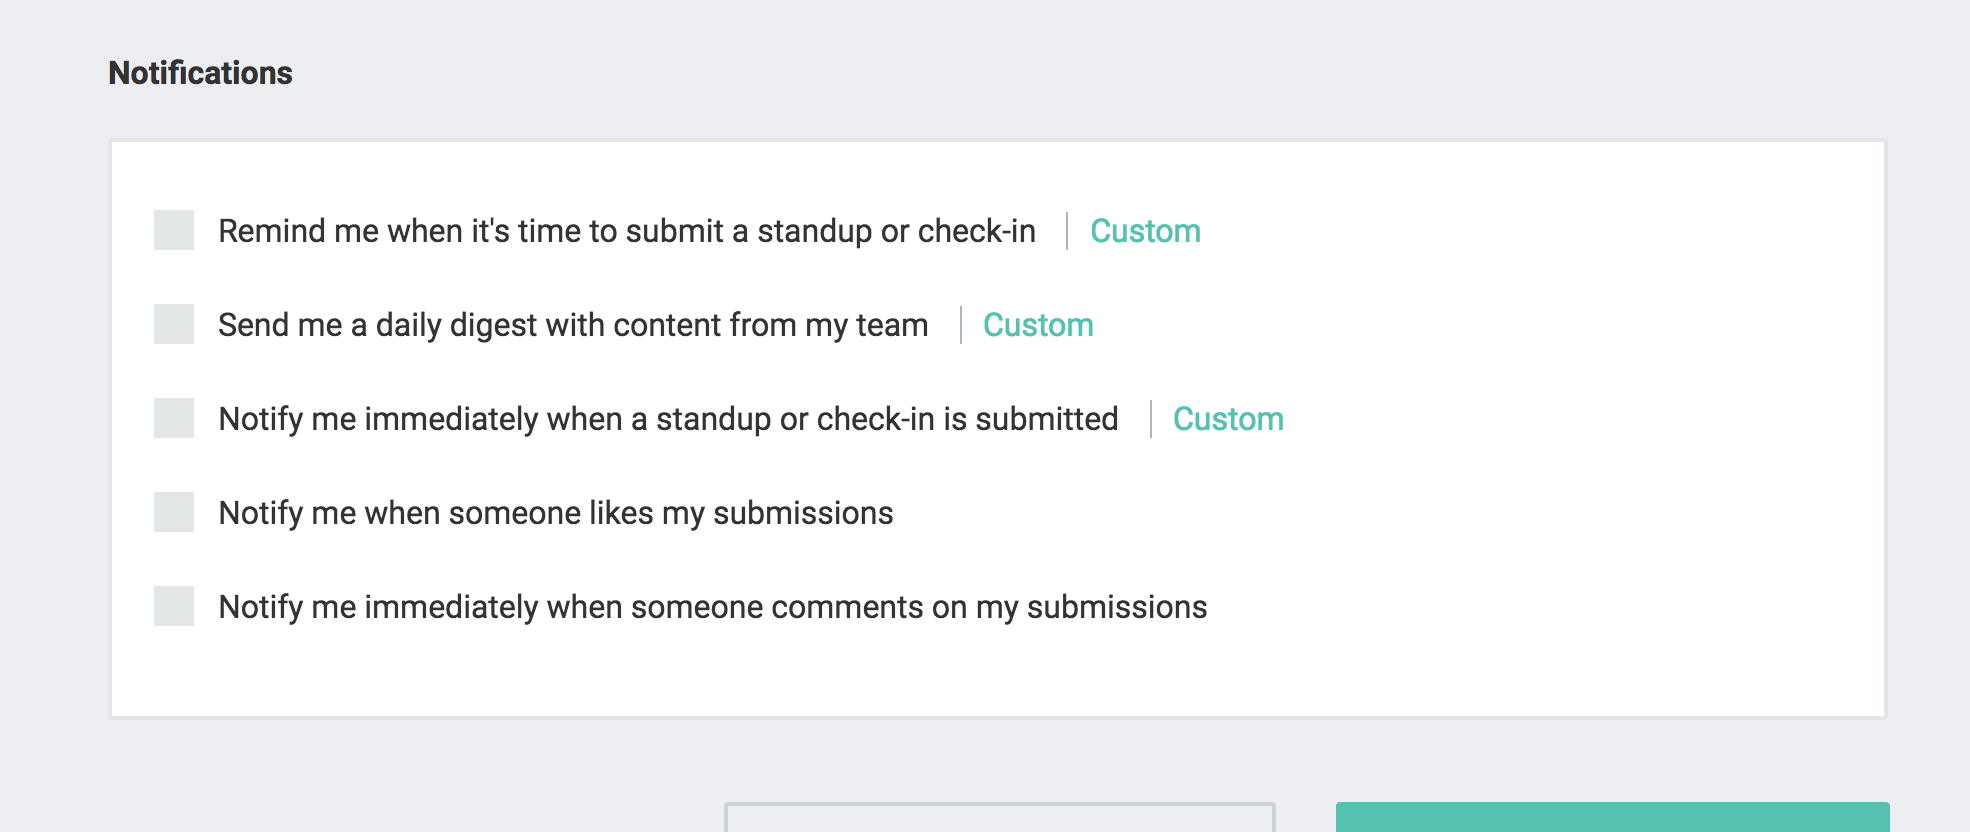Click the divider after 'check-in is submitted' text
1970x832 pixels.
click(x=1150, y=419)
